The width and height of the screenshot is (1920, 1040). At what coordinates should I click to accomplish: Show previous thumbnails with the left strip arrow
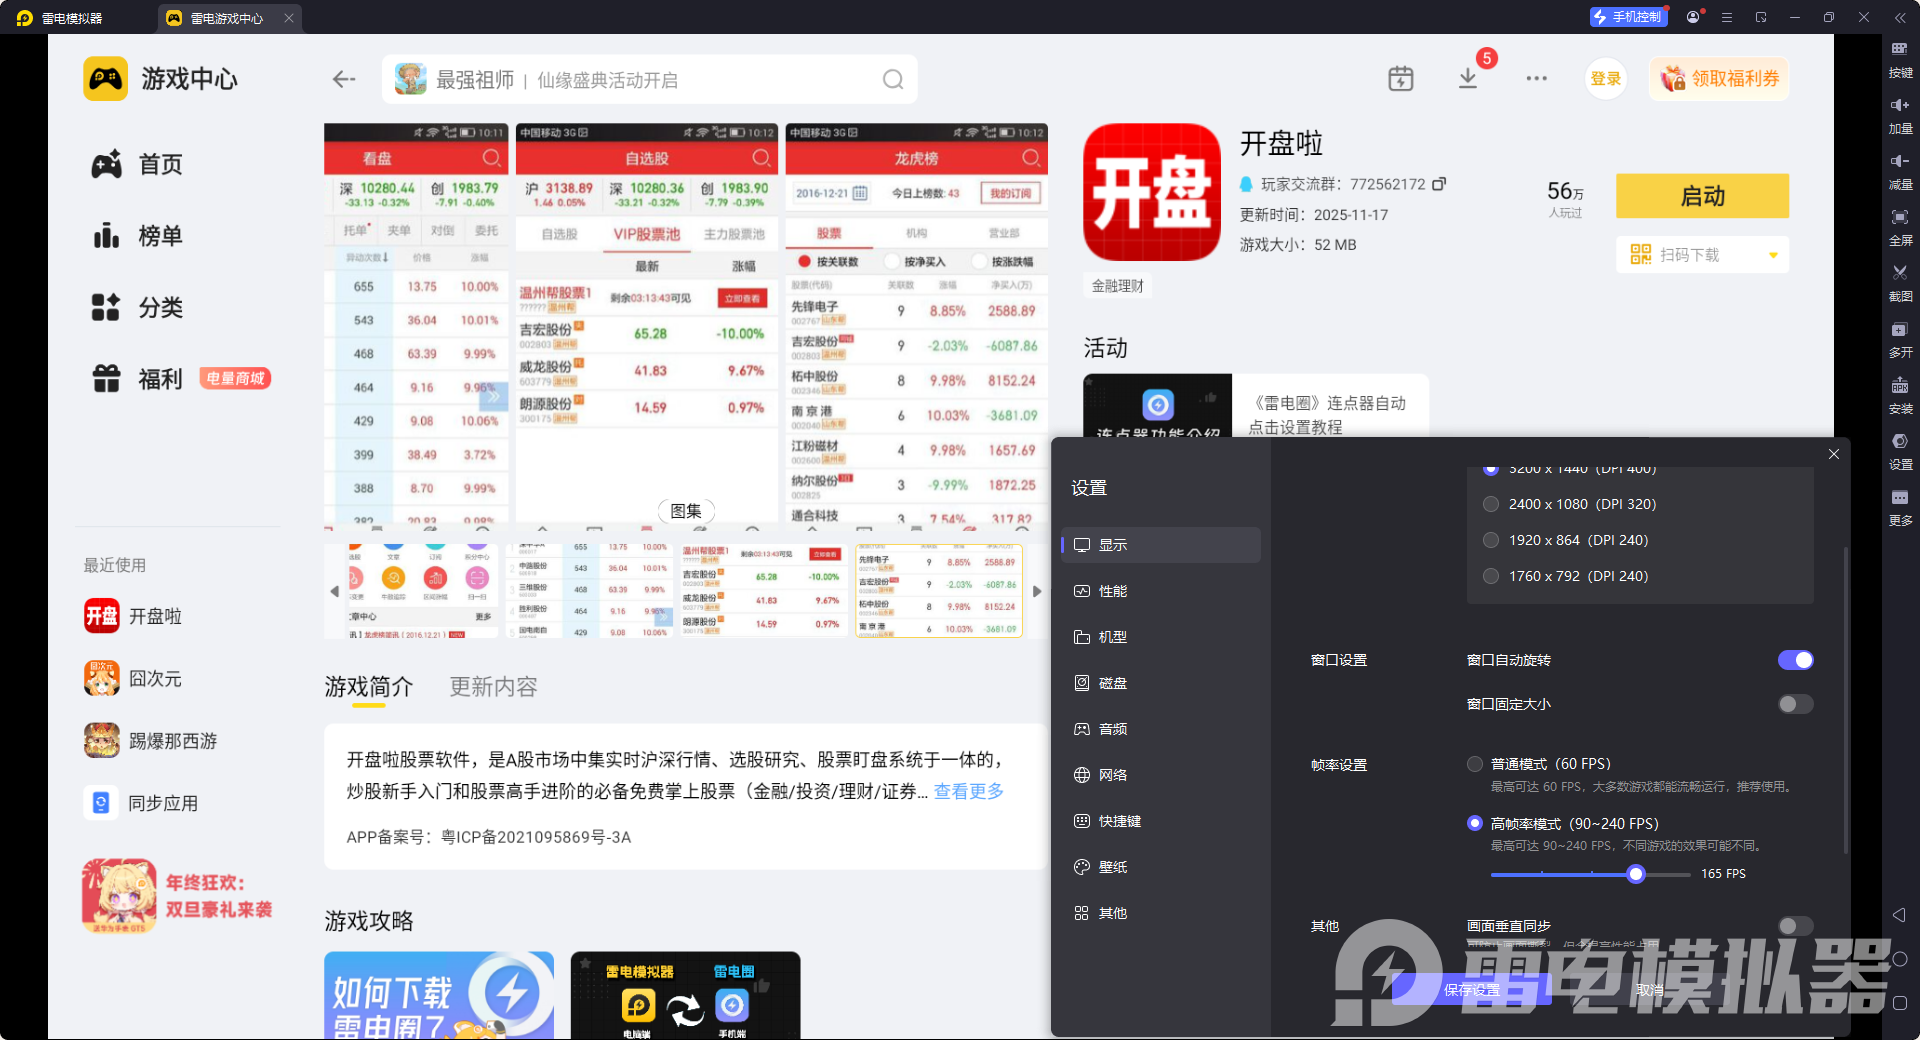pyautogui.click(x=334, y=591)
